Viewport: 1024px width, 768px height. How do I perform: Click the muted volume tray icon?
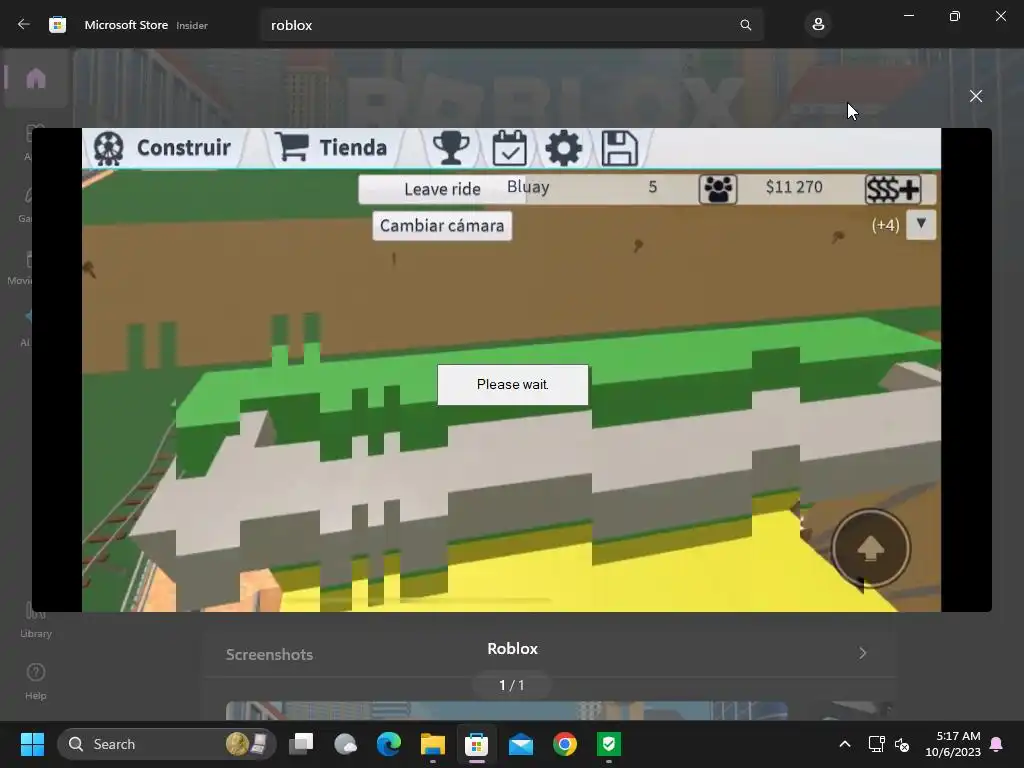[x=902, y=744]
